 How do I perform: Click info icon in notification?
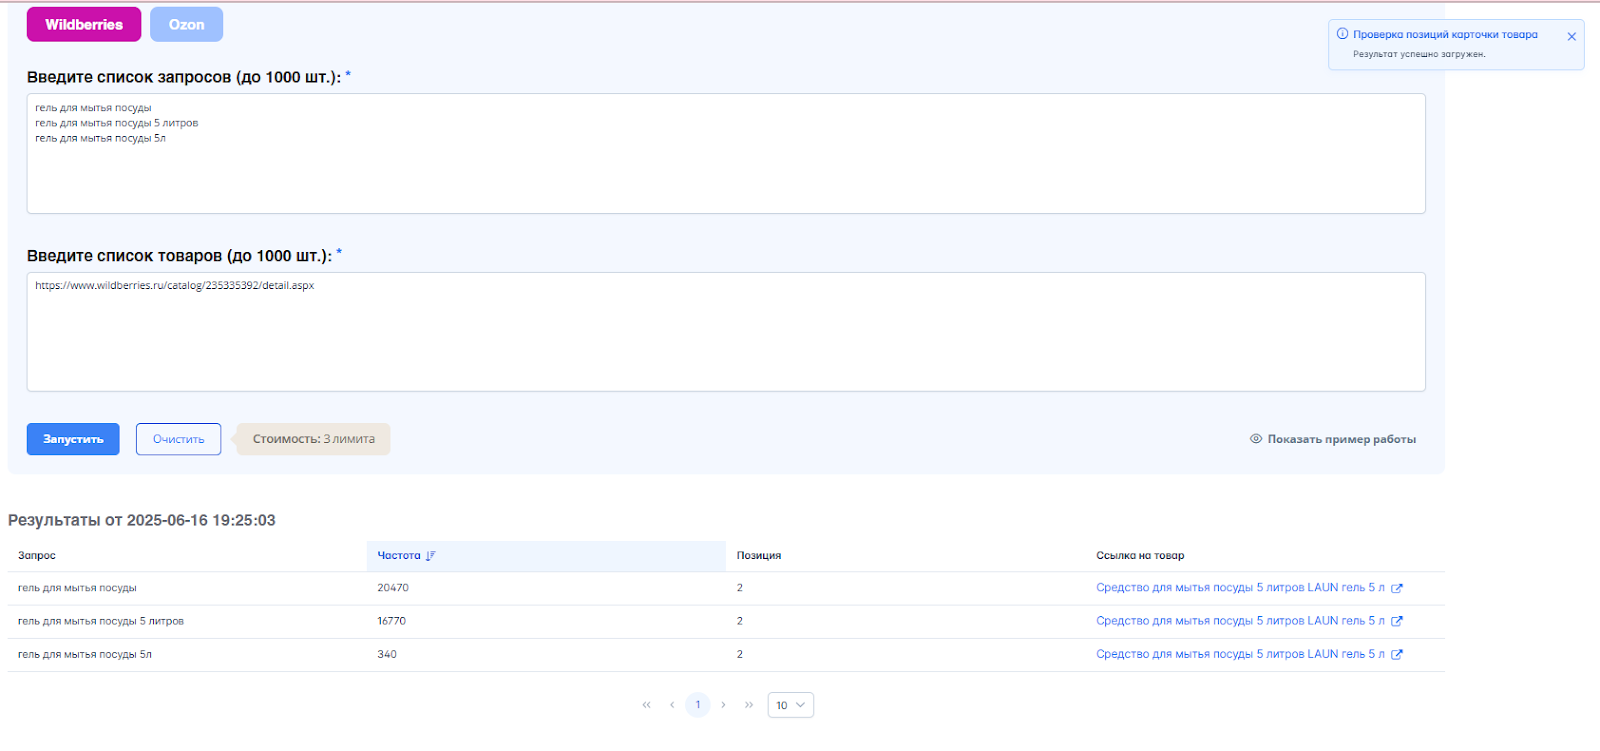click(1342, 34)
